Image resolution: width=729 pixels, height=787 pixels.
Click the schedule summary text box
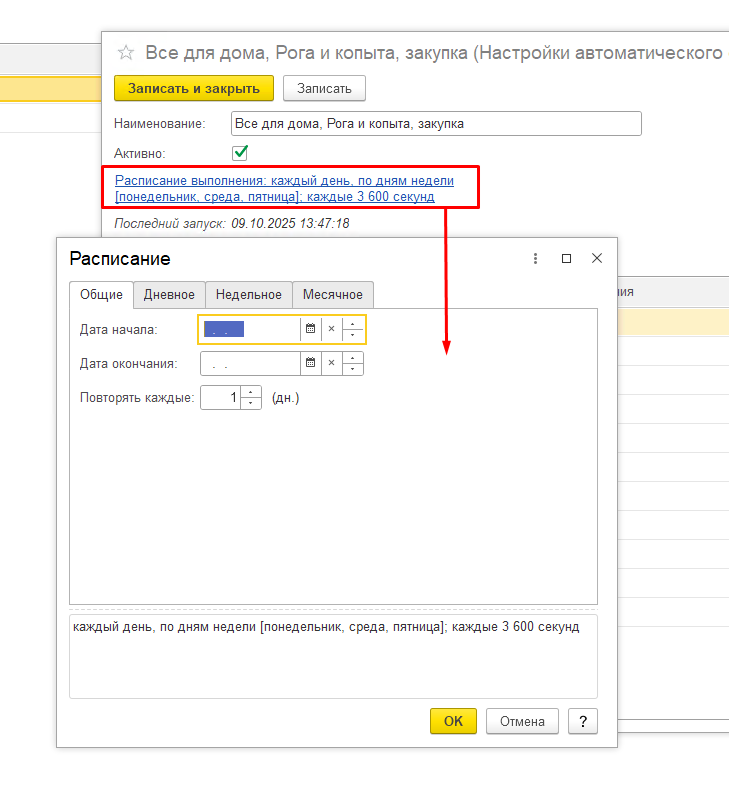coord(333,657)
